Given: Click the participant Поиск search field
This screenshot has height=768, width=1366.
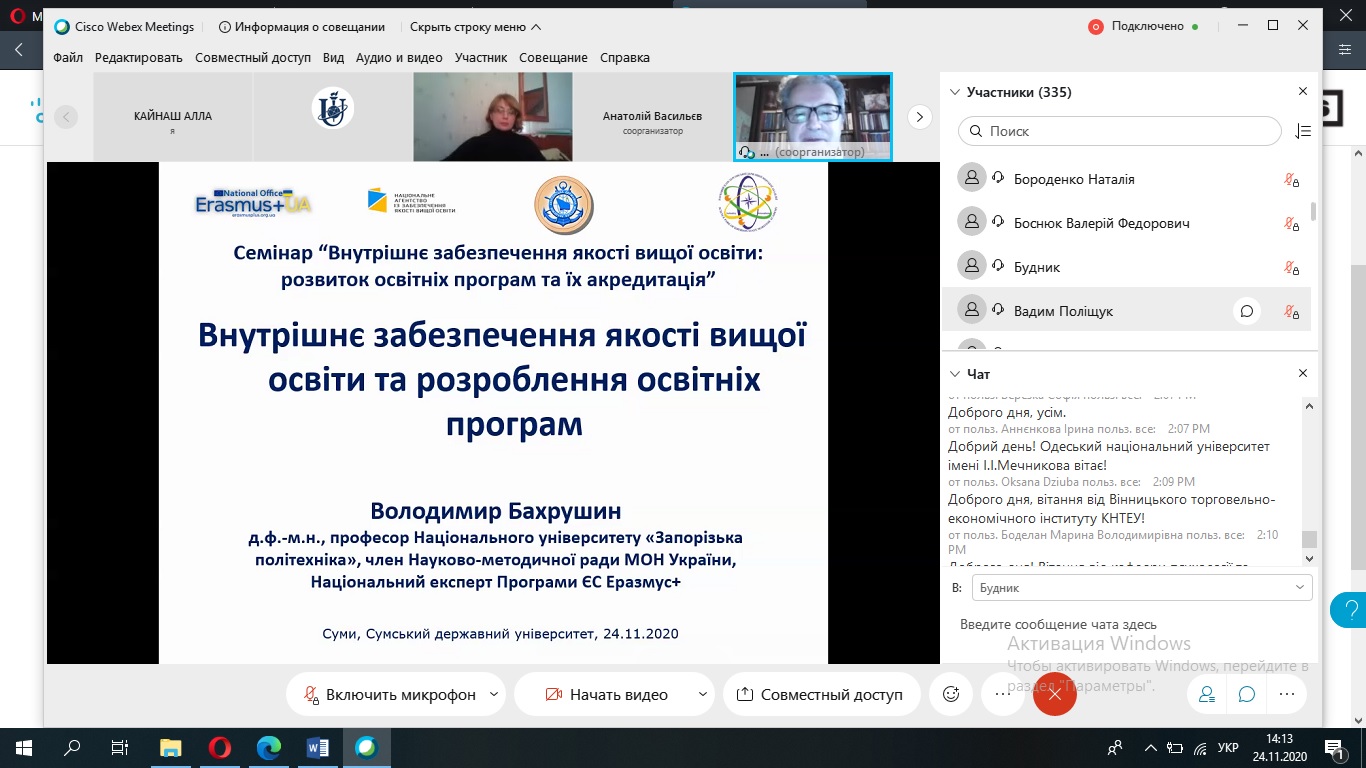Looking at the screenshot, I should click(x=1120, y=131).
